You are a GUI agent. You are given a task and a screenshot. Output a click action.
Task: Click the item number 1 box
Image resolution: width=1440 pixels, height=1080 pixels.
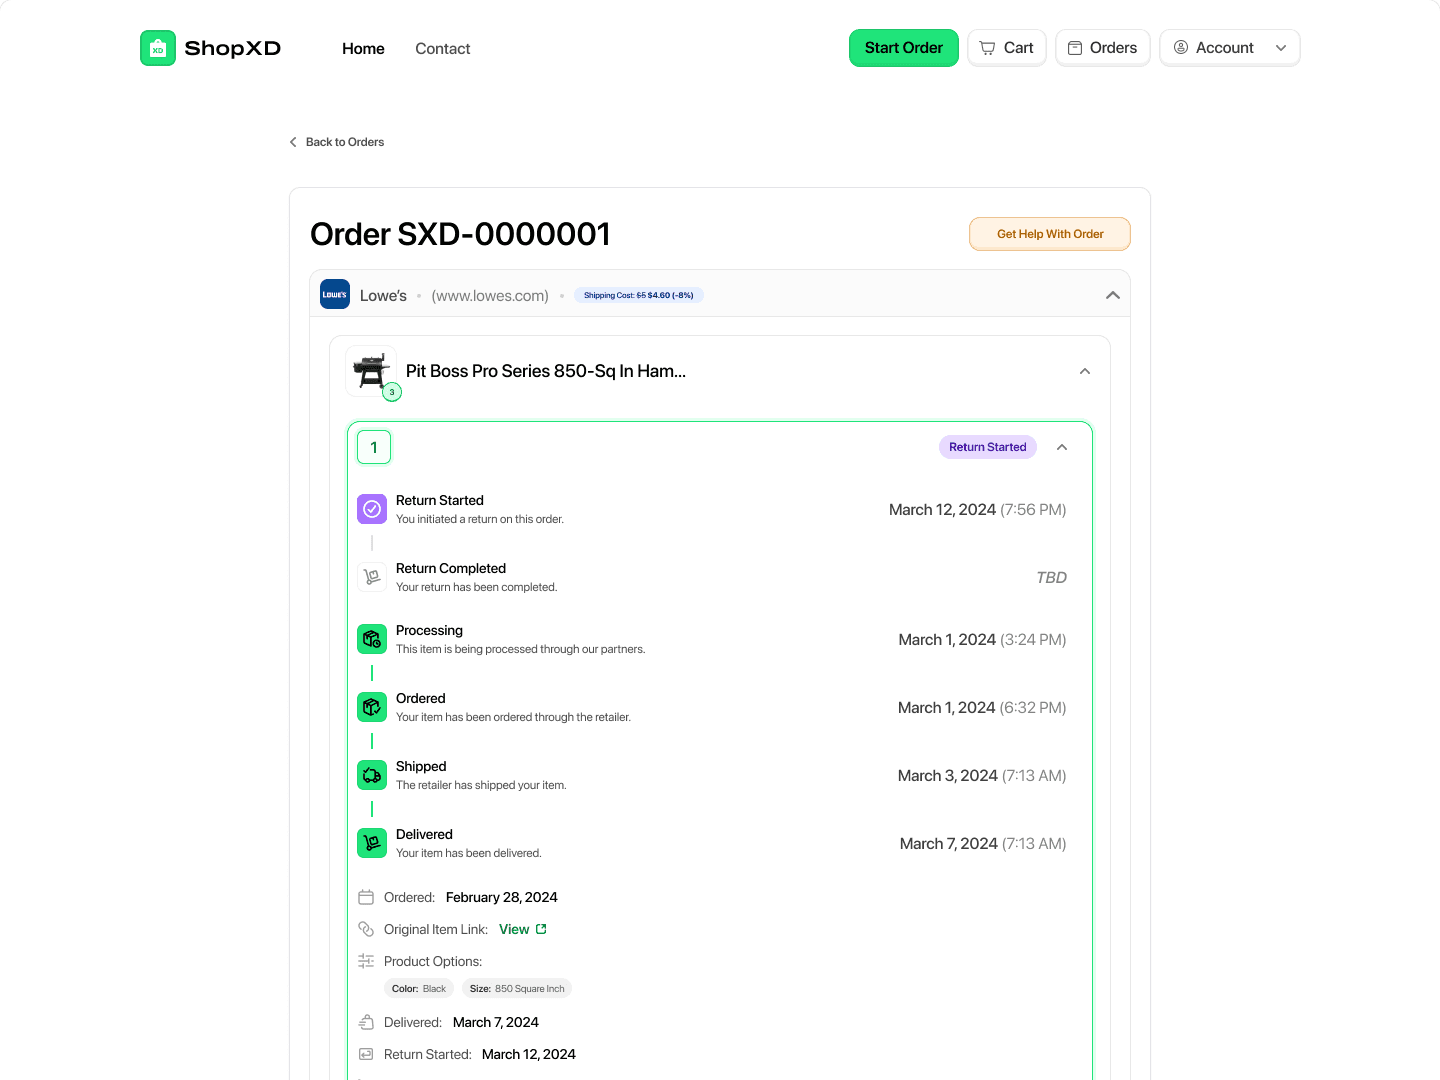point(374,447)
